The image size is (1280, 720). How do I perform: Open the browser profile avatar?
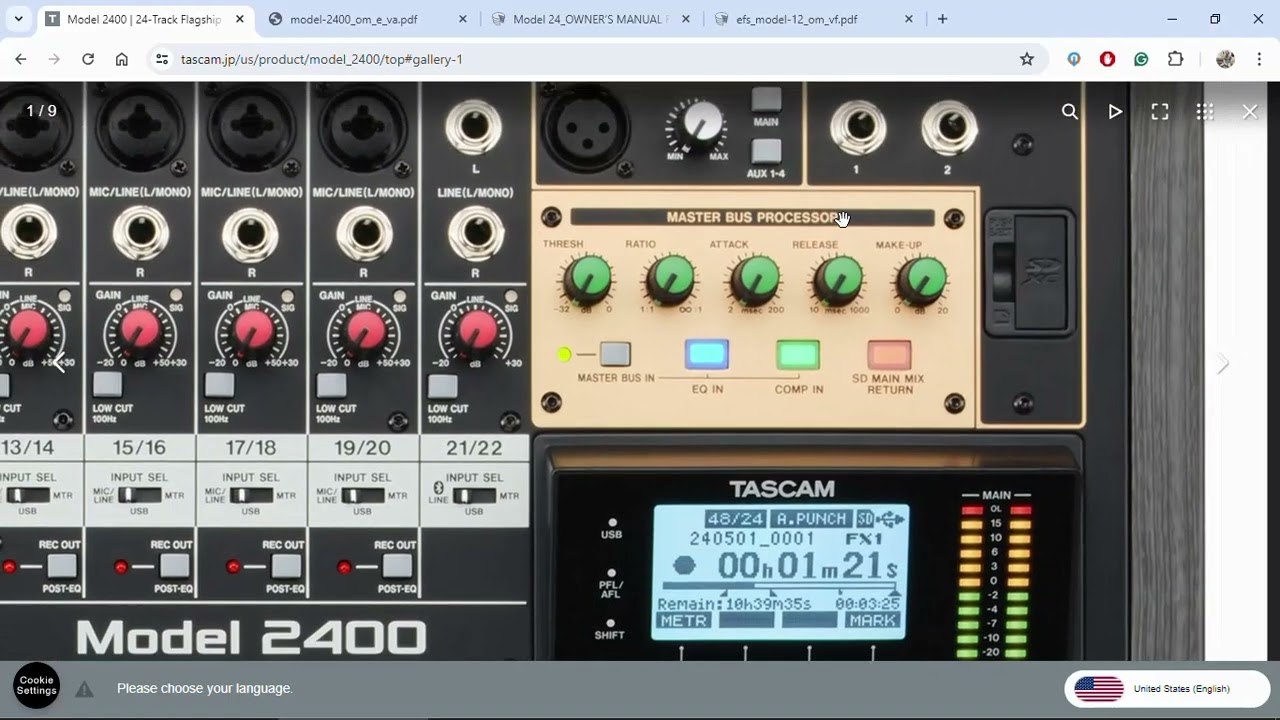[x=1225, y=59]
